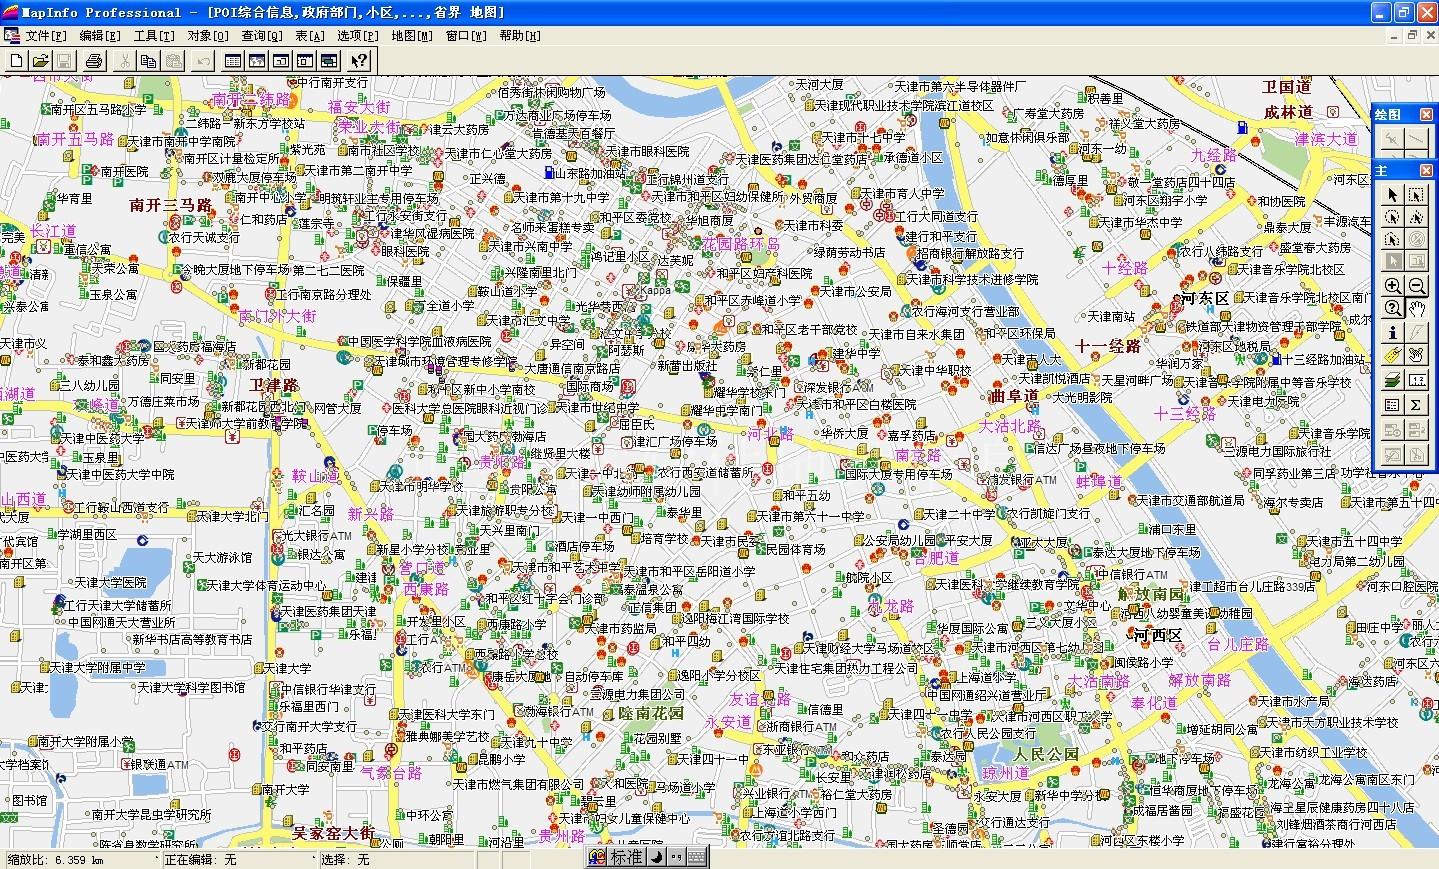Restore the inner map window button

pyautogui.click(x=1413, y=35)
